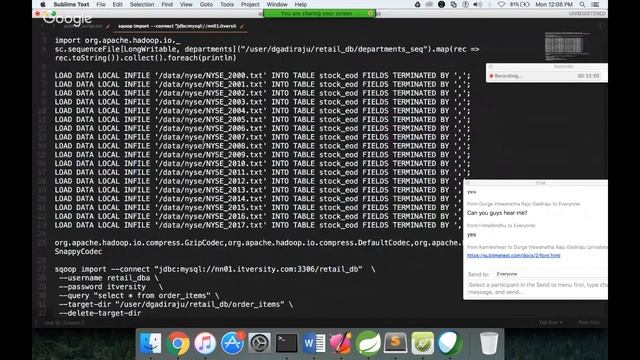Open Microsoft Word from the Dock
640x360 pixels.
(x=314, y=343)
